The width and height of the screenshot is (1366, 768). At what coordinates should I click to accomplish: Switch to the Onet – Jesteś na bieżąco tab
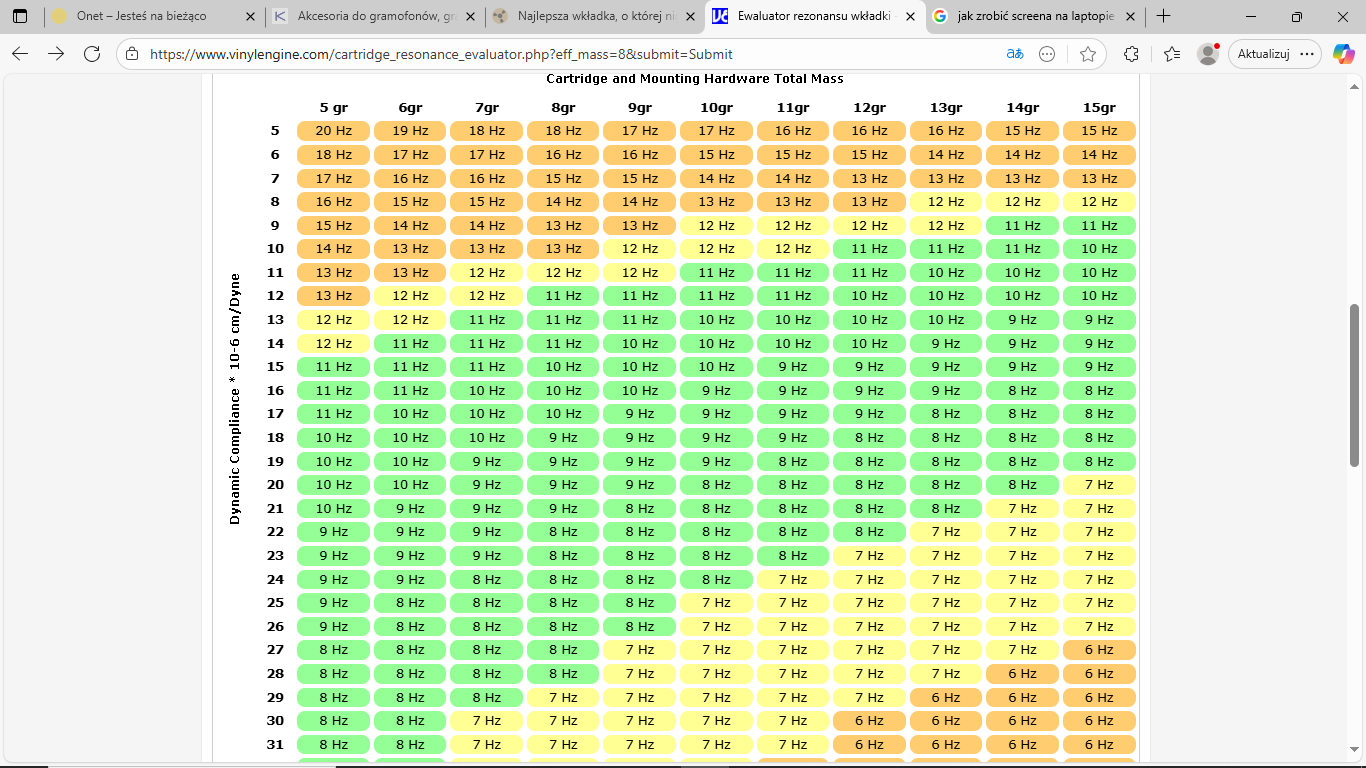pyautogui.click(x=140, y=17)
